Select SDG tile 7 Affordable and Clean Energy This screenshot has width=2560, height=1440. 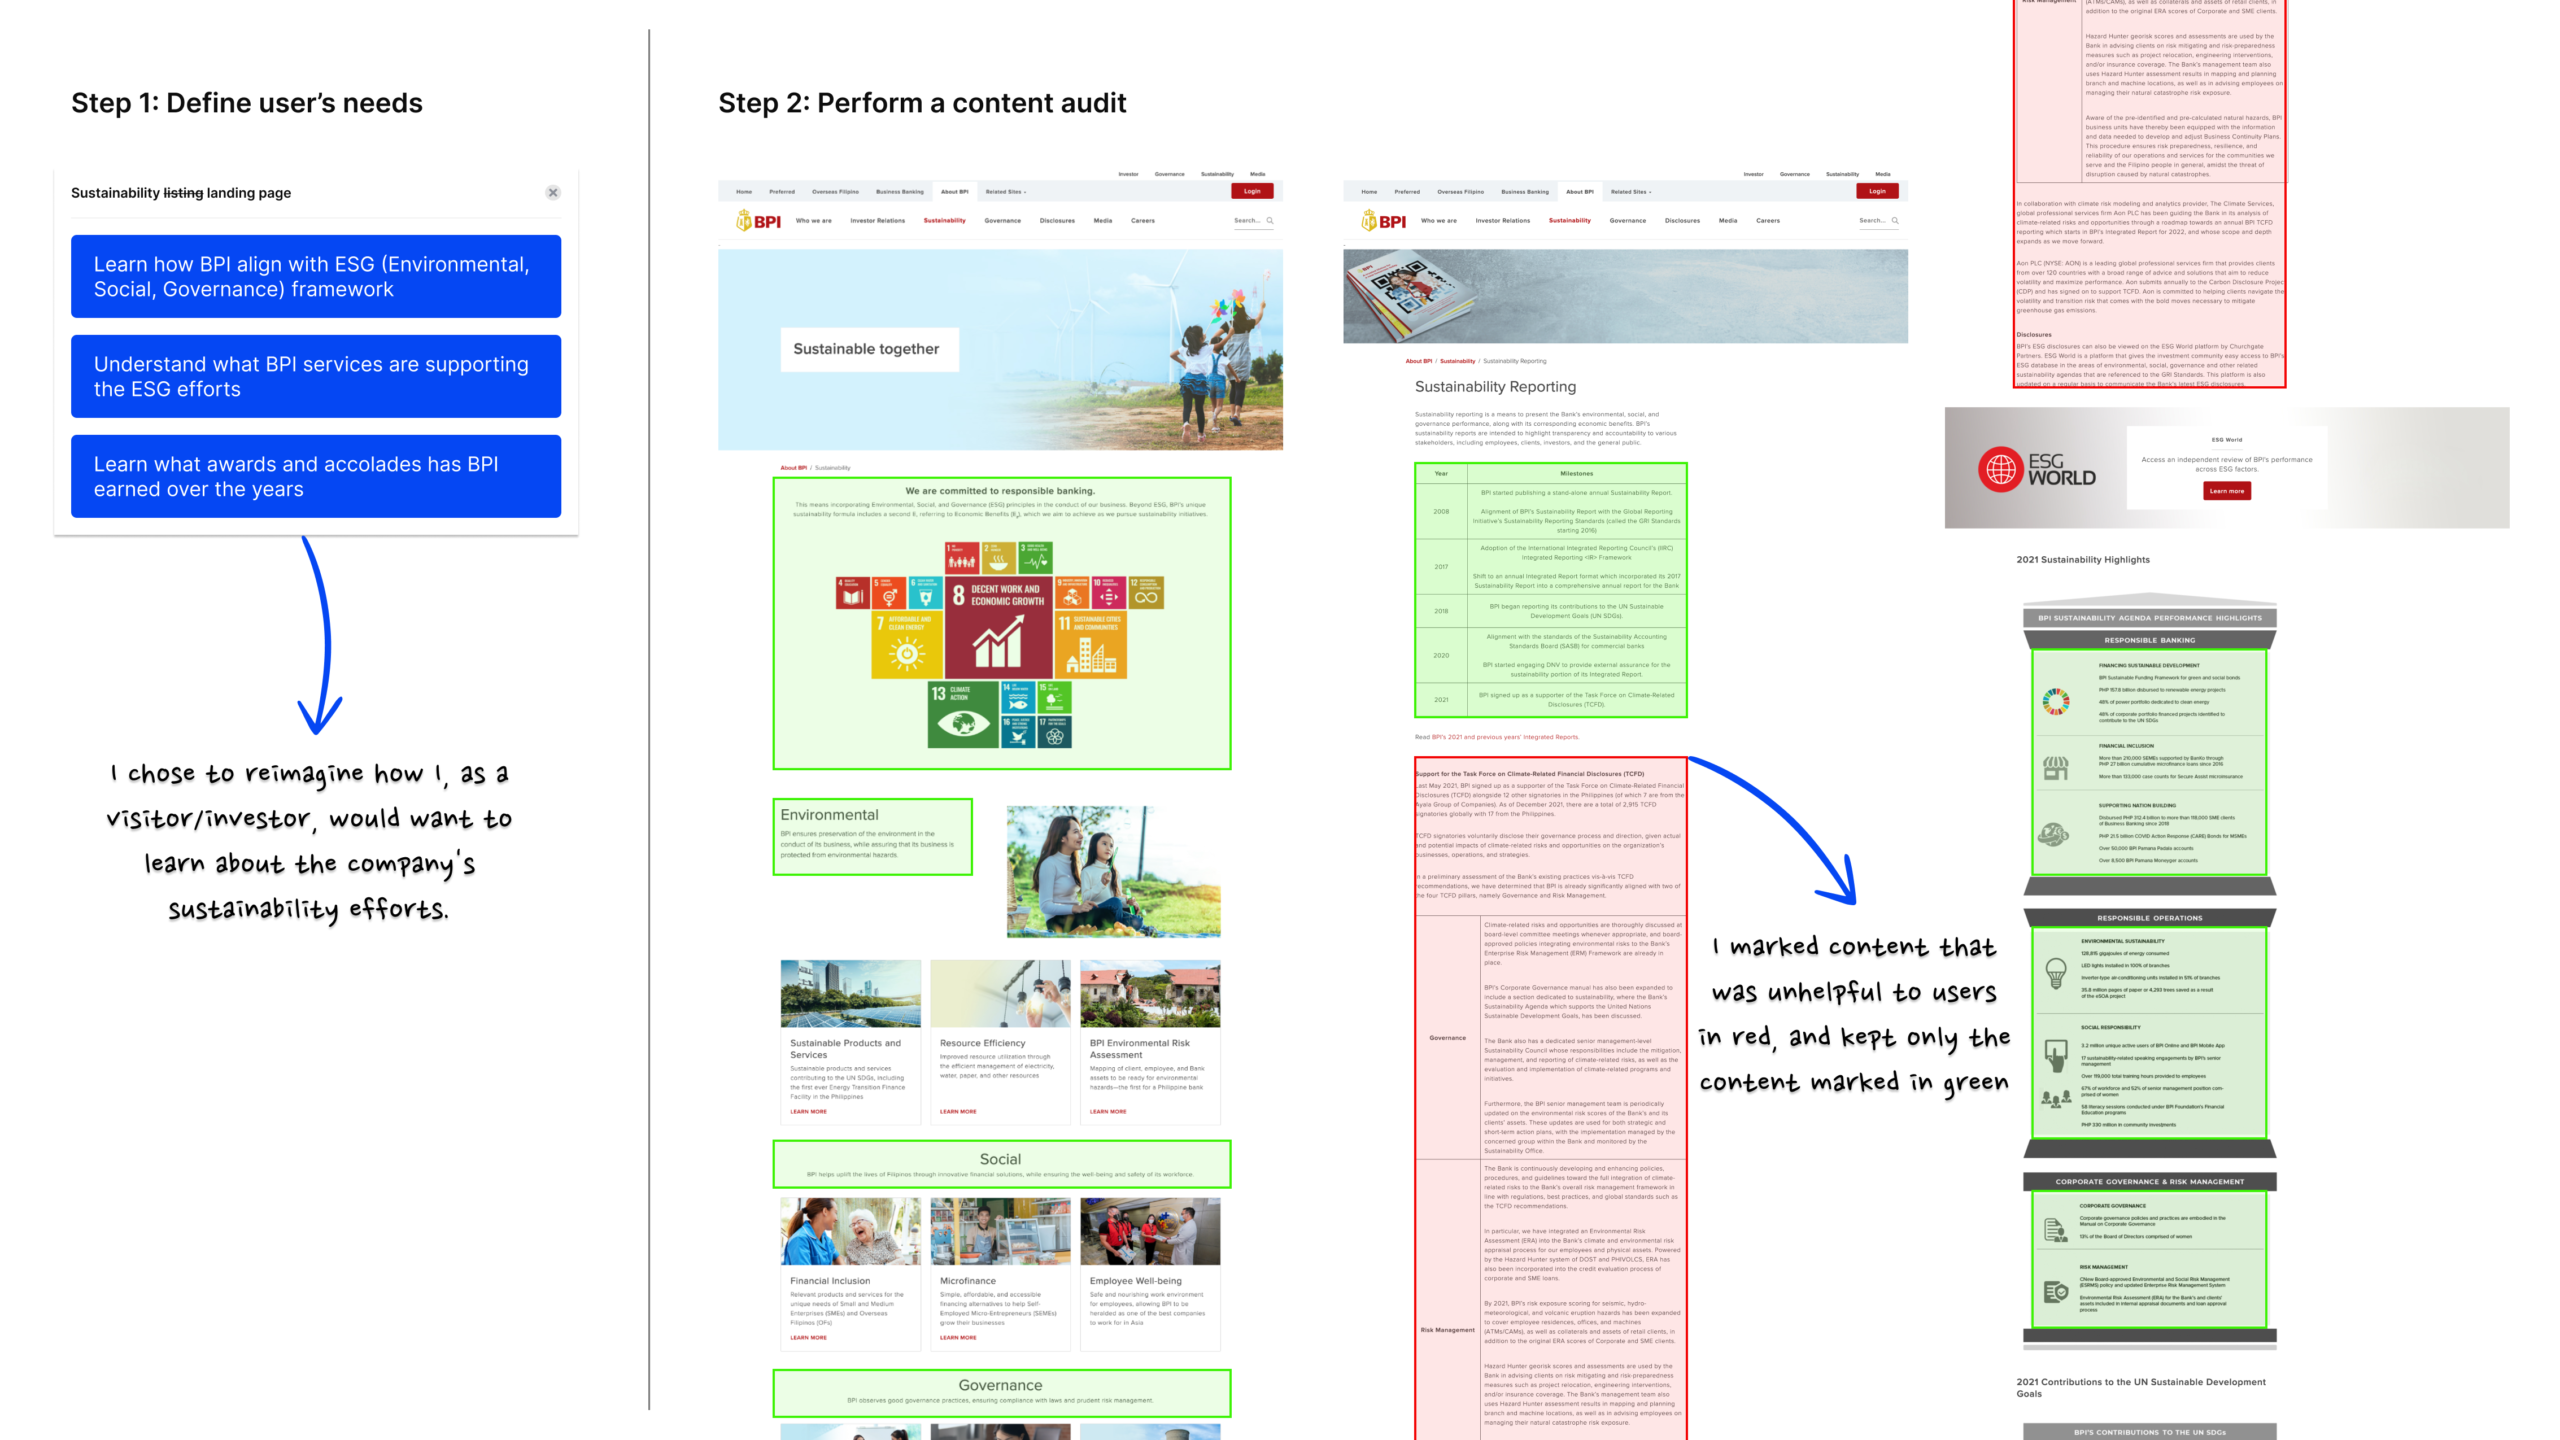(x=907, y=643)
